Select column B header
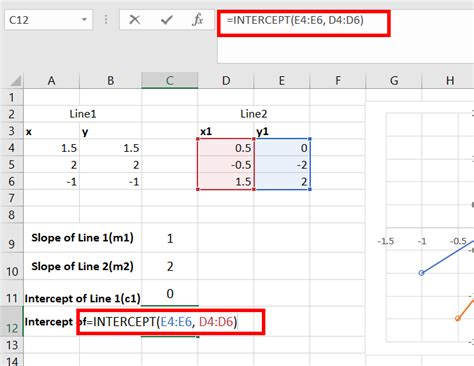Image resolution: width=474 pixels, height=366 pixels. click(110, 81)
